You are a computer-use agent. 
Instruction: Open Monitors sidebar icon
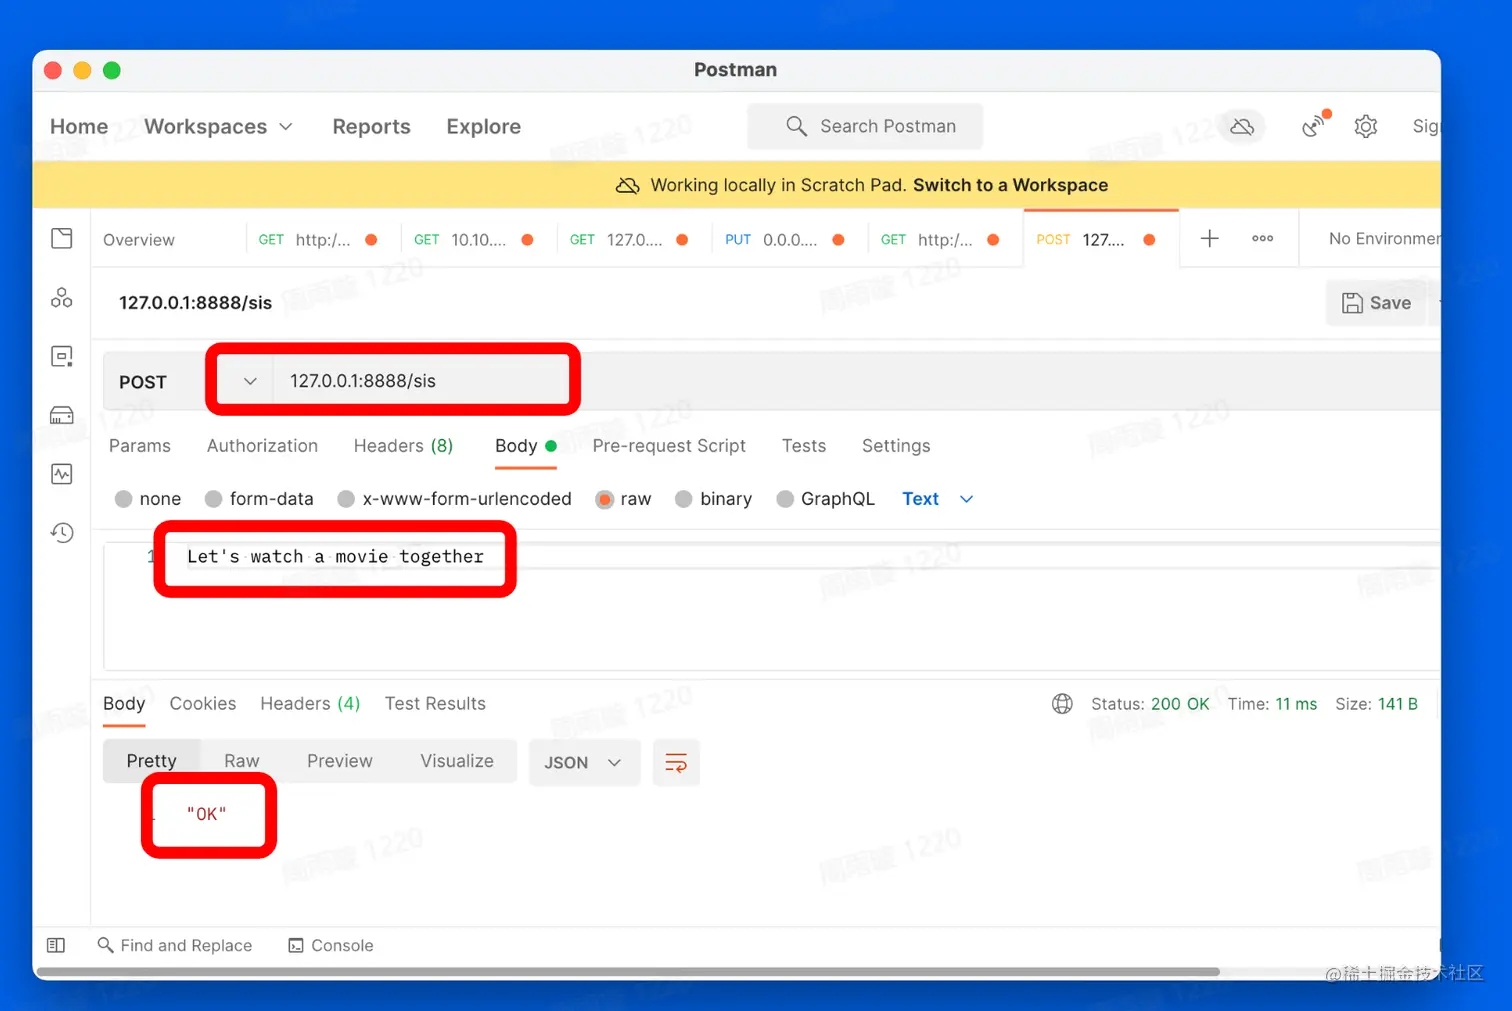62,474
